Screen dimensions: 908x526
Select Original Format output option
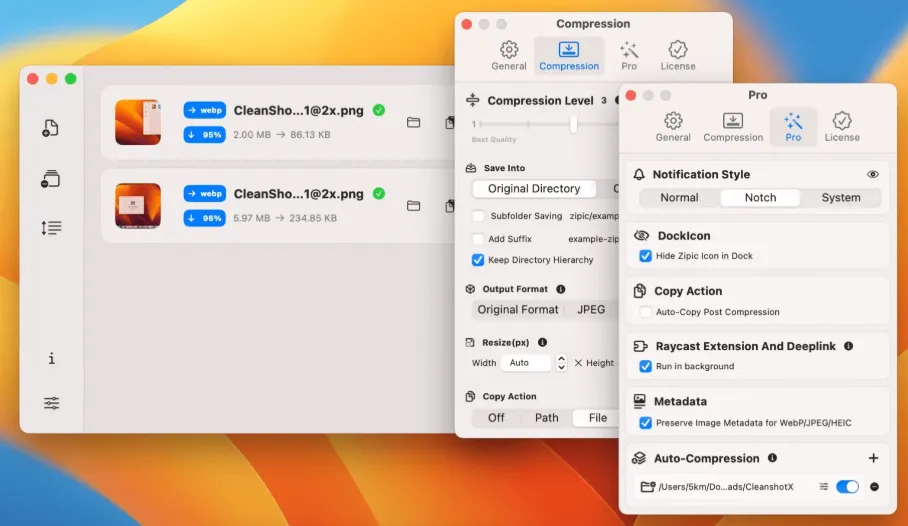tap(518, 309)
